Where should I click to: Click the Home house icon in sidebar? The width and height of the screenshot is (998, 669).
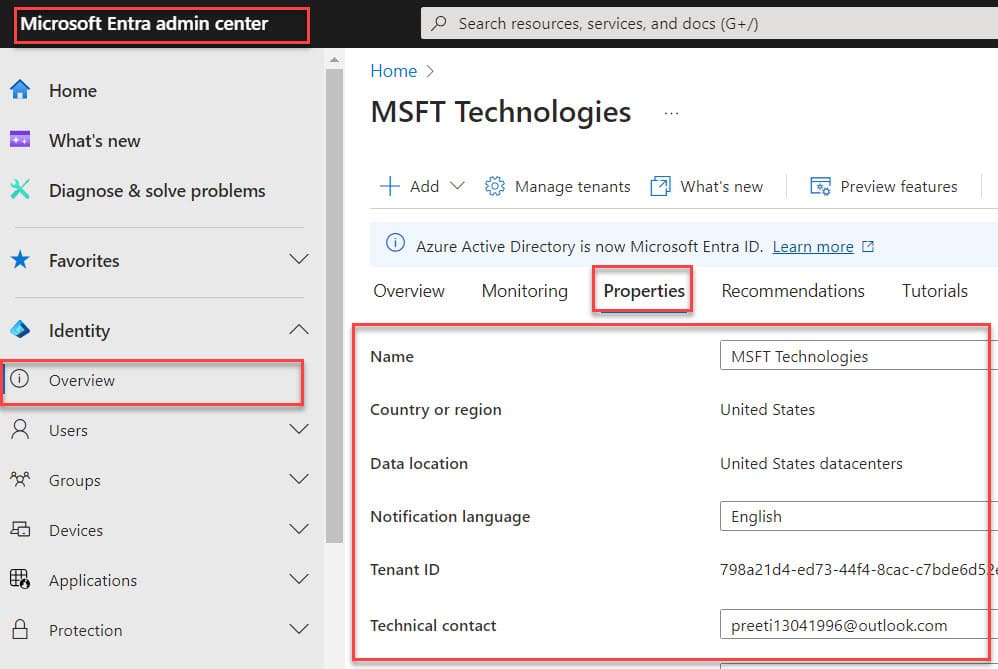click(x=20, y=90)
